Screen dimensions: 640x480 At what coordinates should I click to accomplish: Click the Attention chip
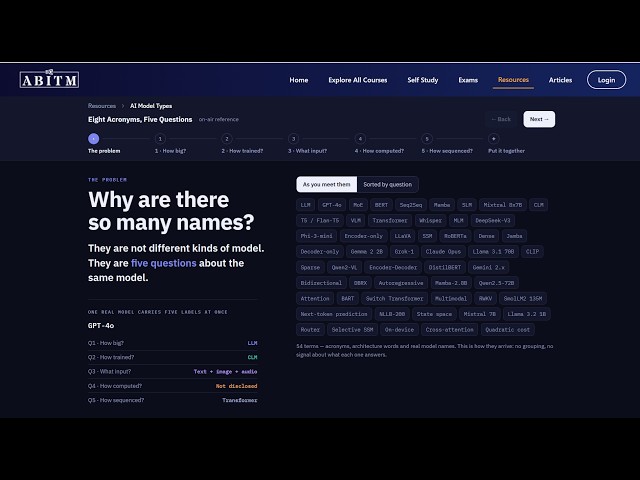(x=315, y=298)
